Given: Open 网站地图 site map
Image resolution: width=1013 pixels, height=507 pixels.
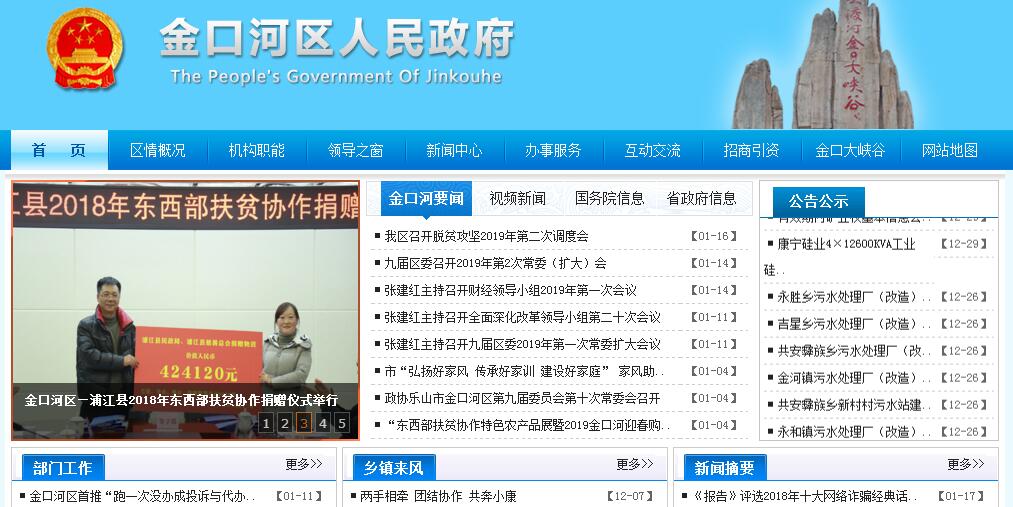Looking at the screenshot, I should tap(949, 150).
